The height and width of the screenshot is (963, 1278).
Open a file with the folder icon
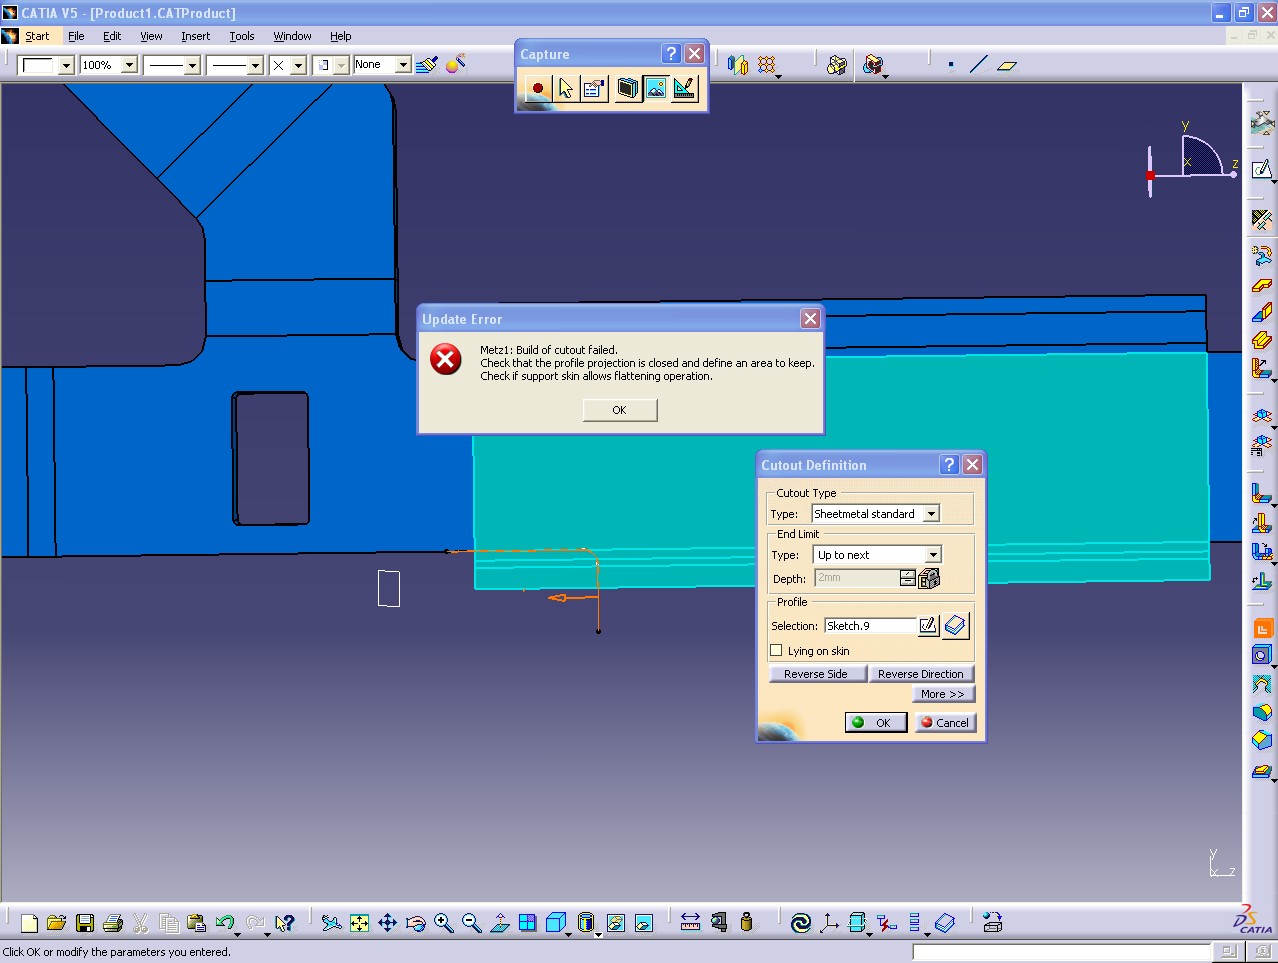point(56,923)
